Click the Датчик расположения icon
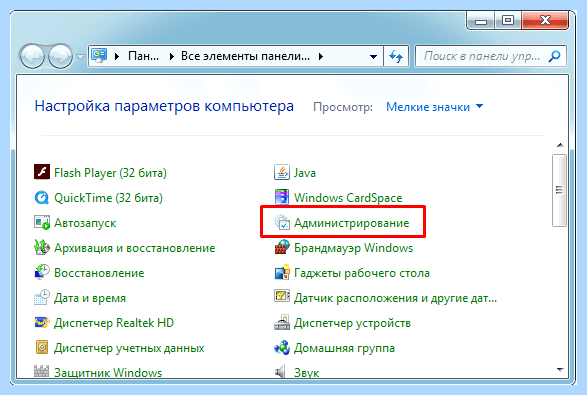Viewport: 587px width, 395px height. 282,297
